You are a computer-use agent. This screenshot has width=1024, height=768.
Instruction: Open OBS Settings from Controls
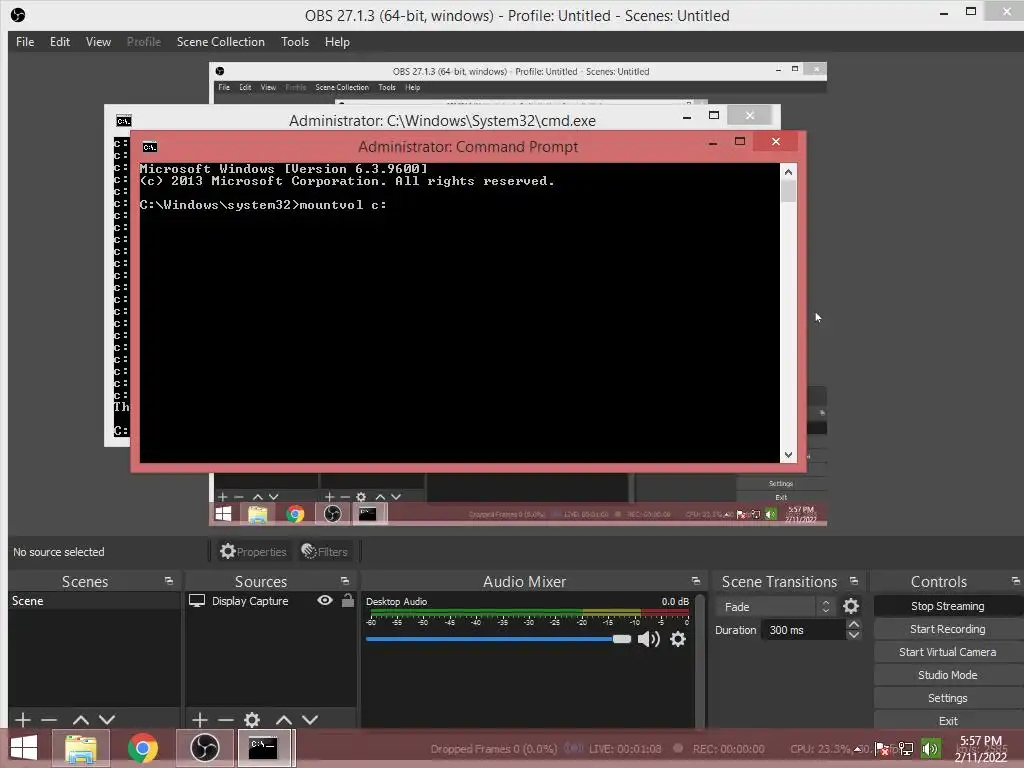pyautogui.click(x=948, y=698)
